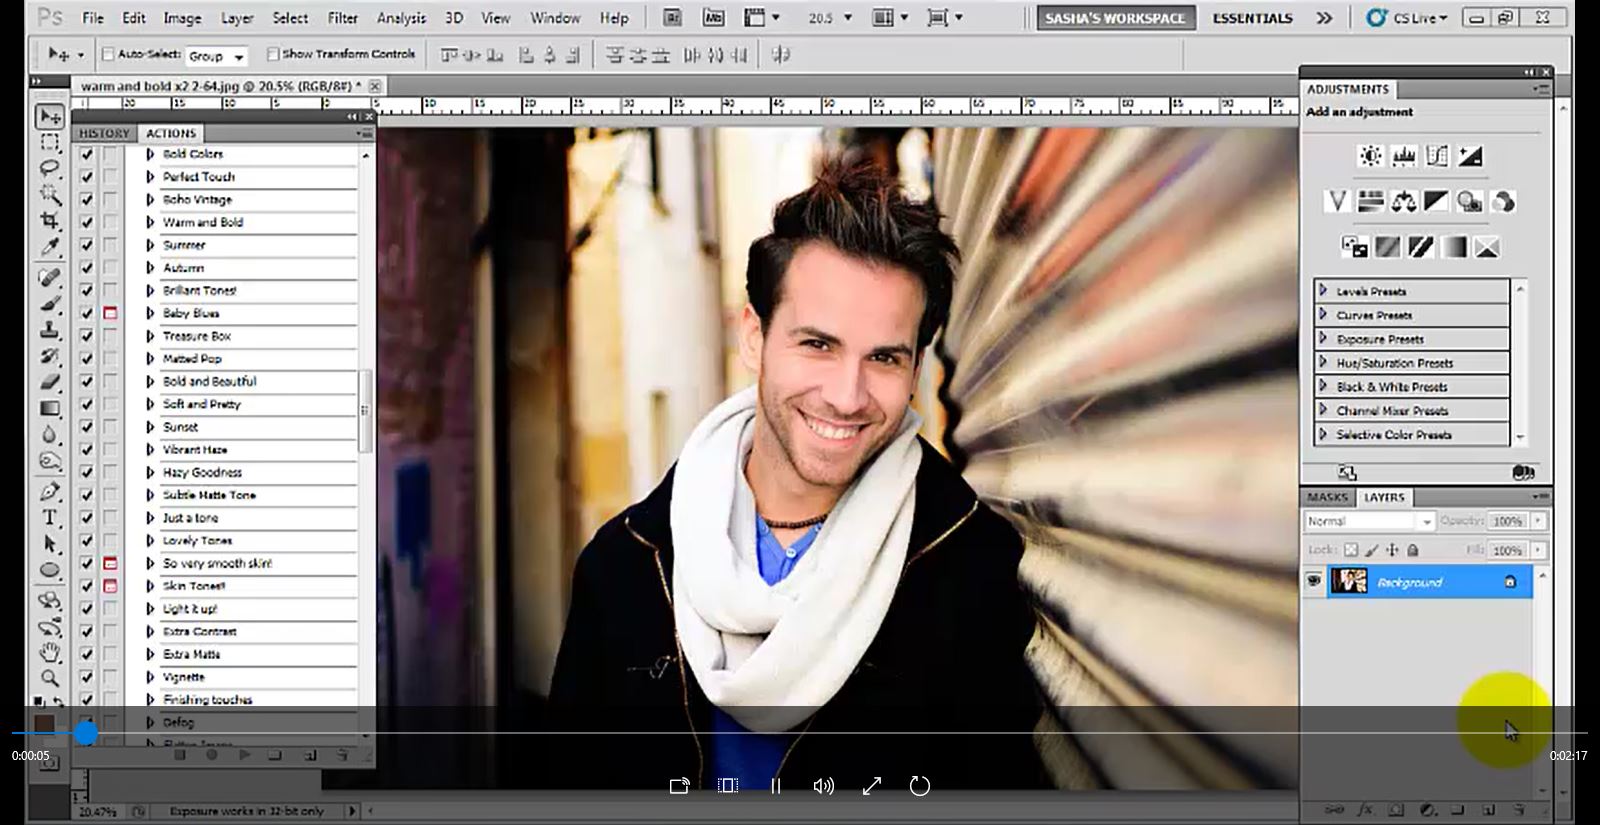1600x825 pixels.
Task: Enable the Auto-Select checkbox
Action: [x=108, y=54]
